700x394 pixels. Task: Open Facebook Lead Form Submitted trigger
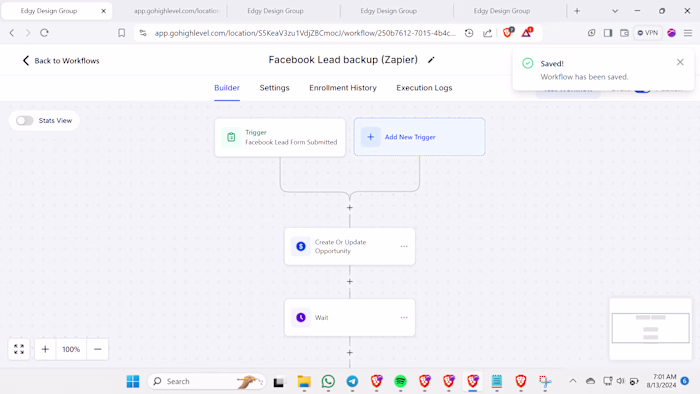tap(280, 137)
